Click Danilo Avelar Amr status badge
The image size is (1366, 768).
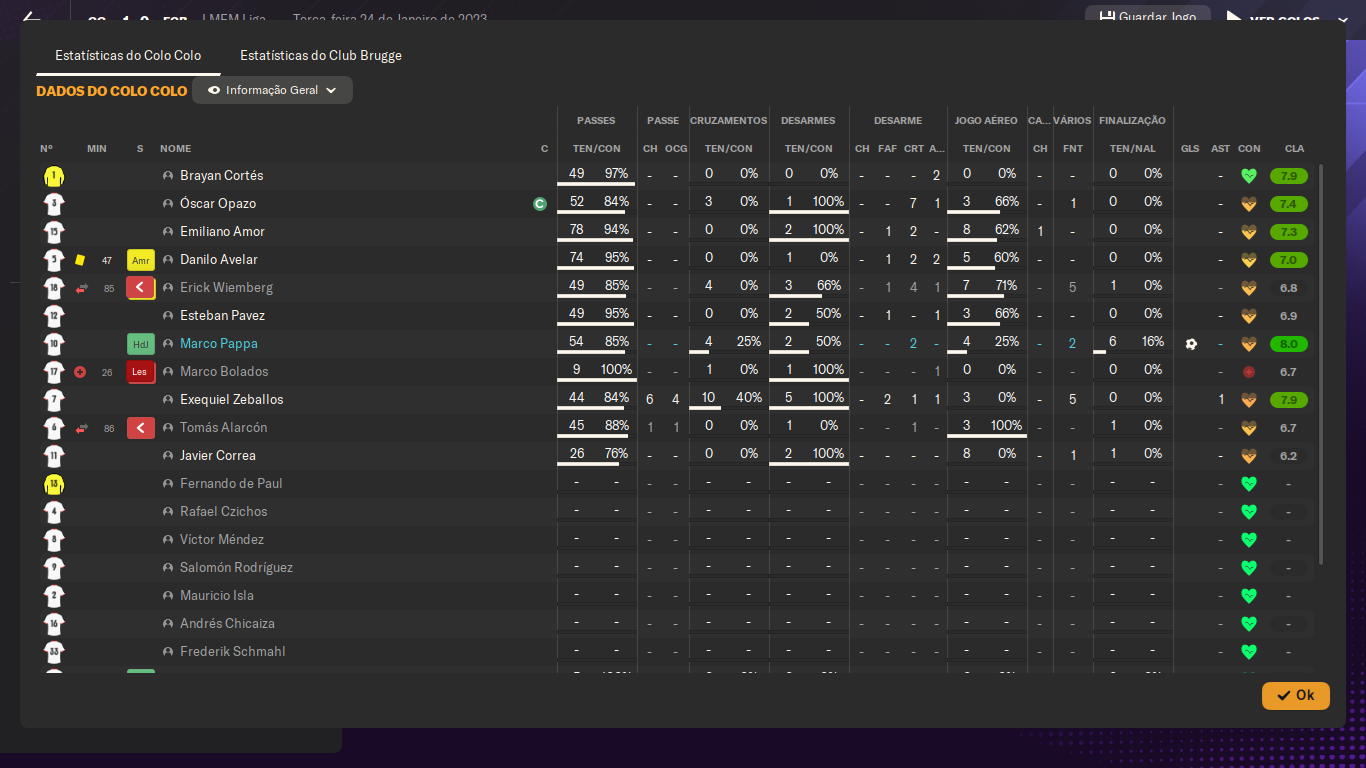click(x=141, y=260)
